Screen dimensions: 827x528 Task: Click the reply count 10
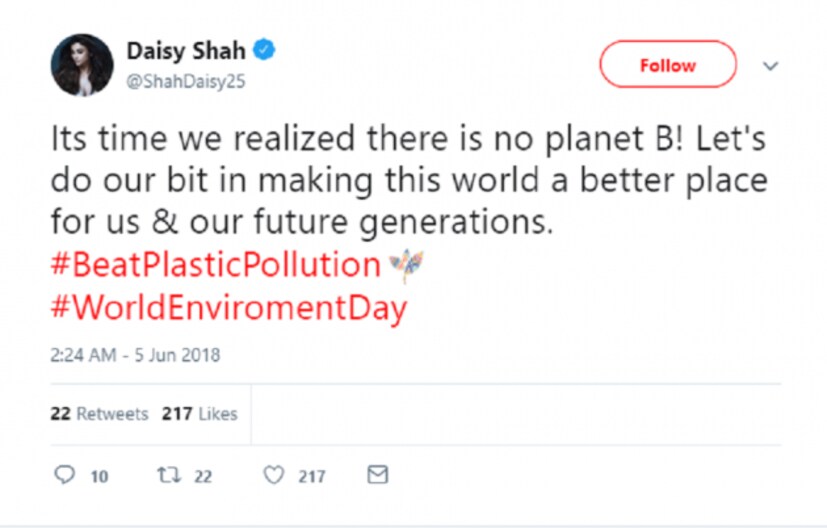pos(99,477)
